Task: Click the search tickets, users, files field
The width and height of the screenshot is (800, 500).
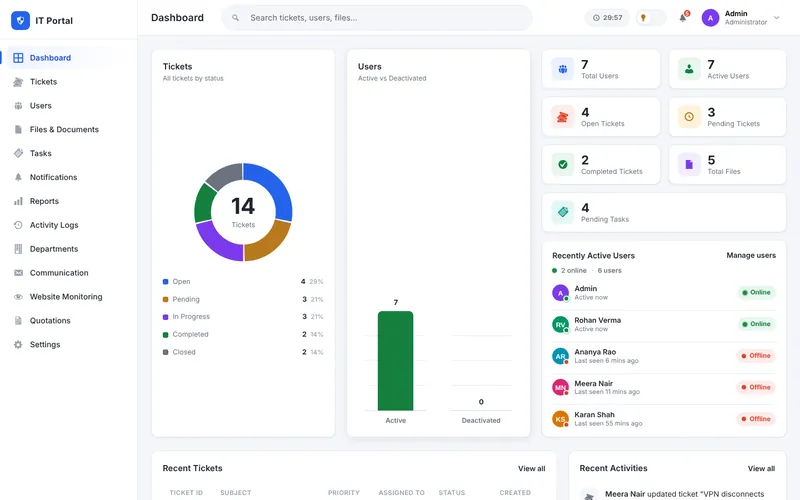Action: [x=377, y=18]
